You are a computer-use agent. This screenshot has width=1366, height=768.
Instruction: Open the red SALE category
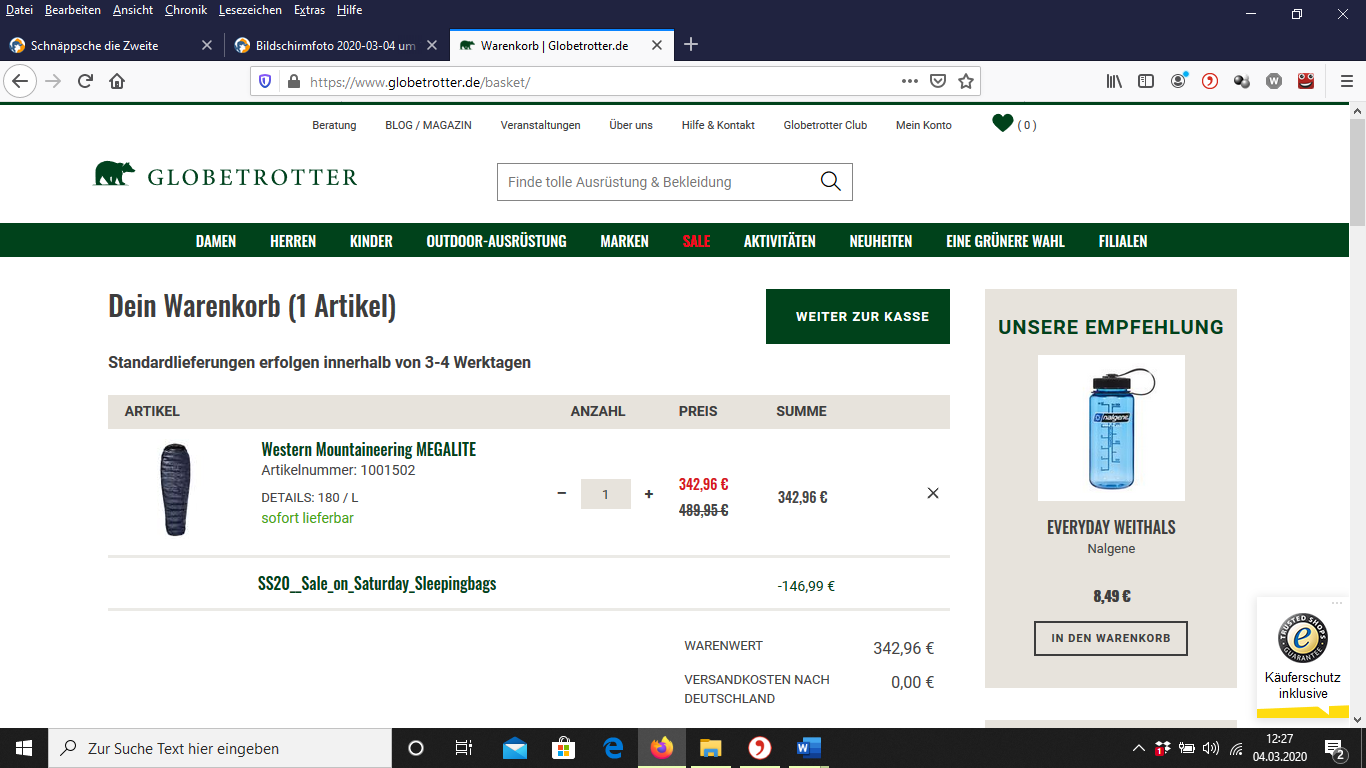[696, 241]
